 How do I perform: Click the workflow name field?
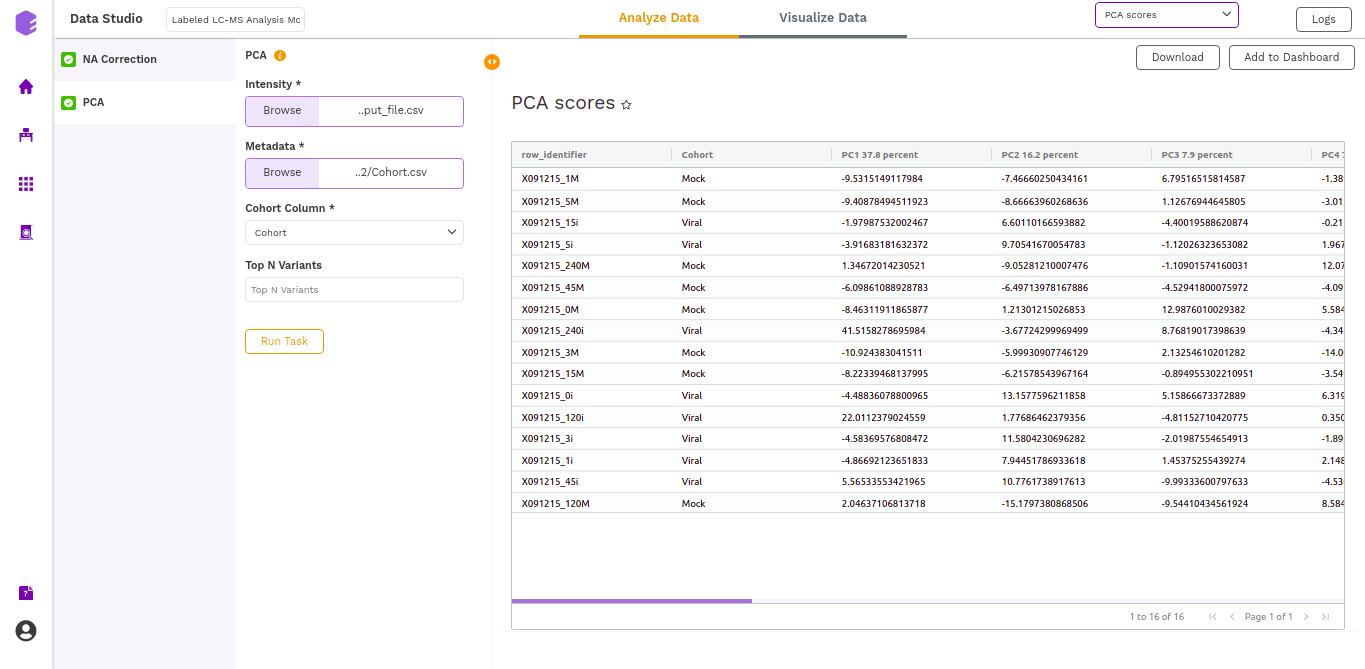[x=236, y=19]
